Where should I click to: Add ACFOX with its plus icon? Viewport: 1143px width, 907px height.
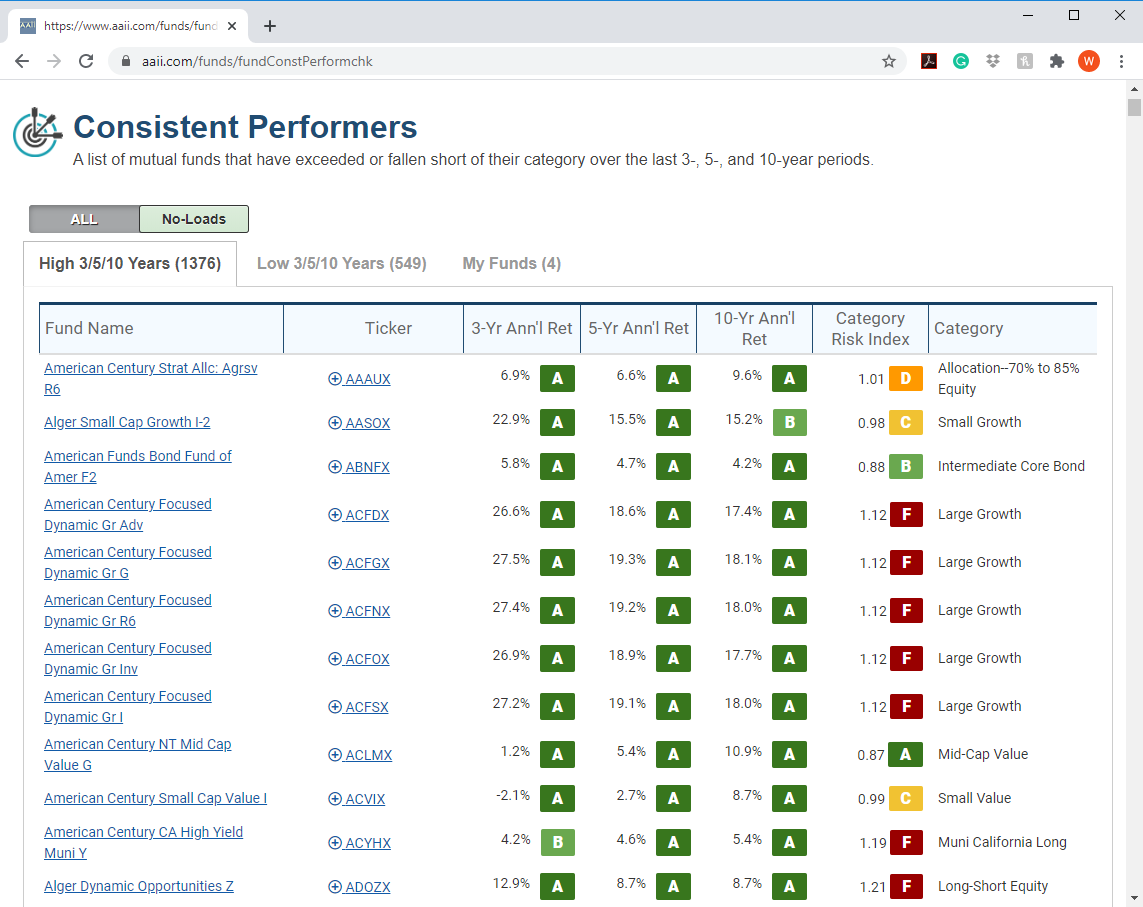[335, 659]
